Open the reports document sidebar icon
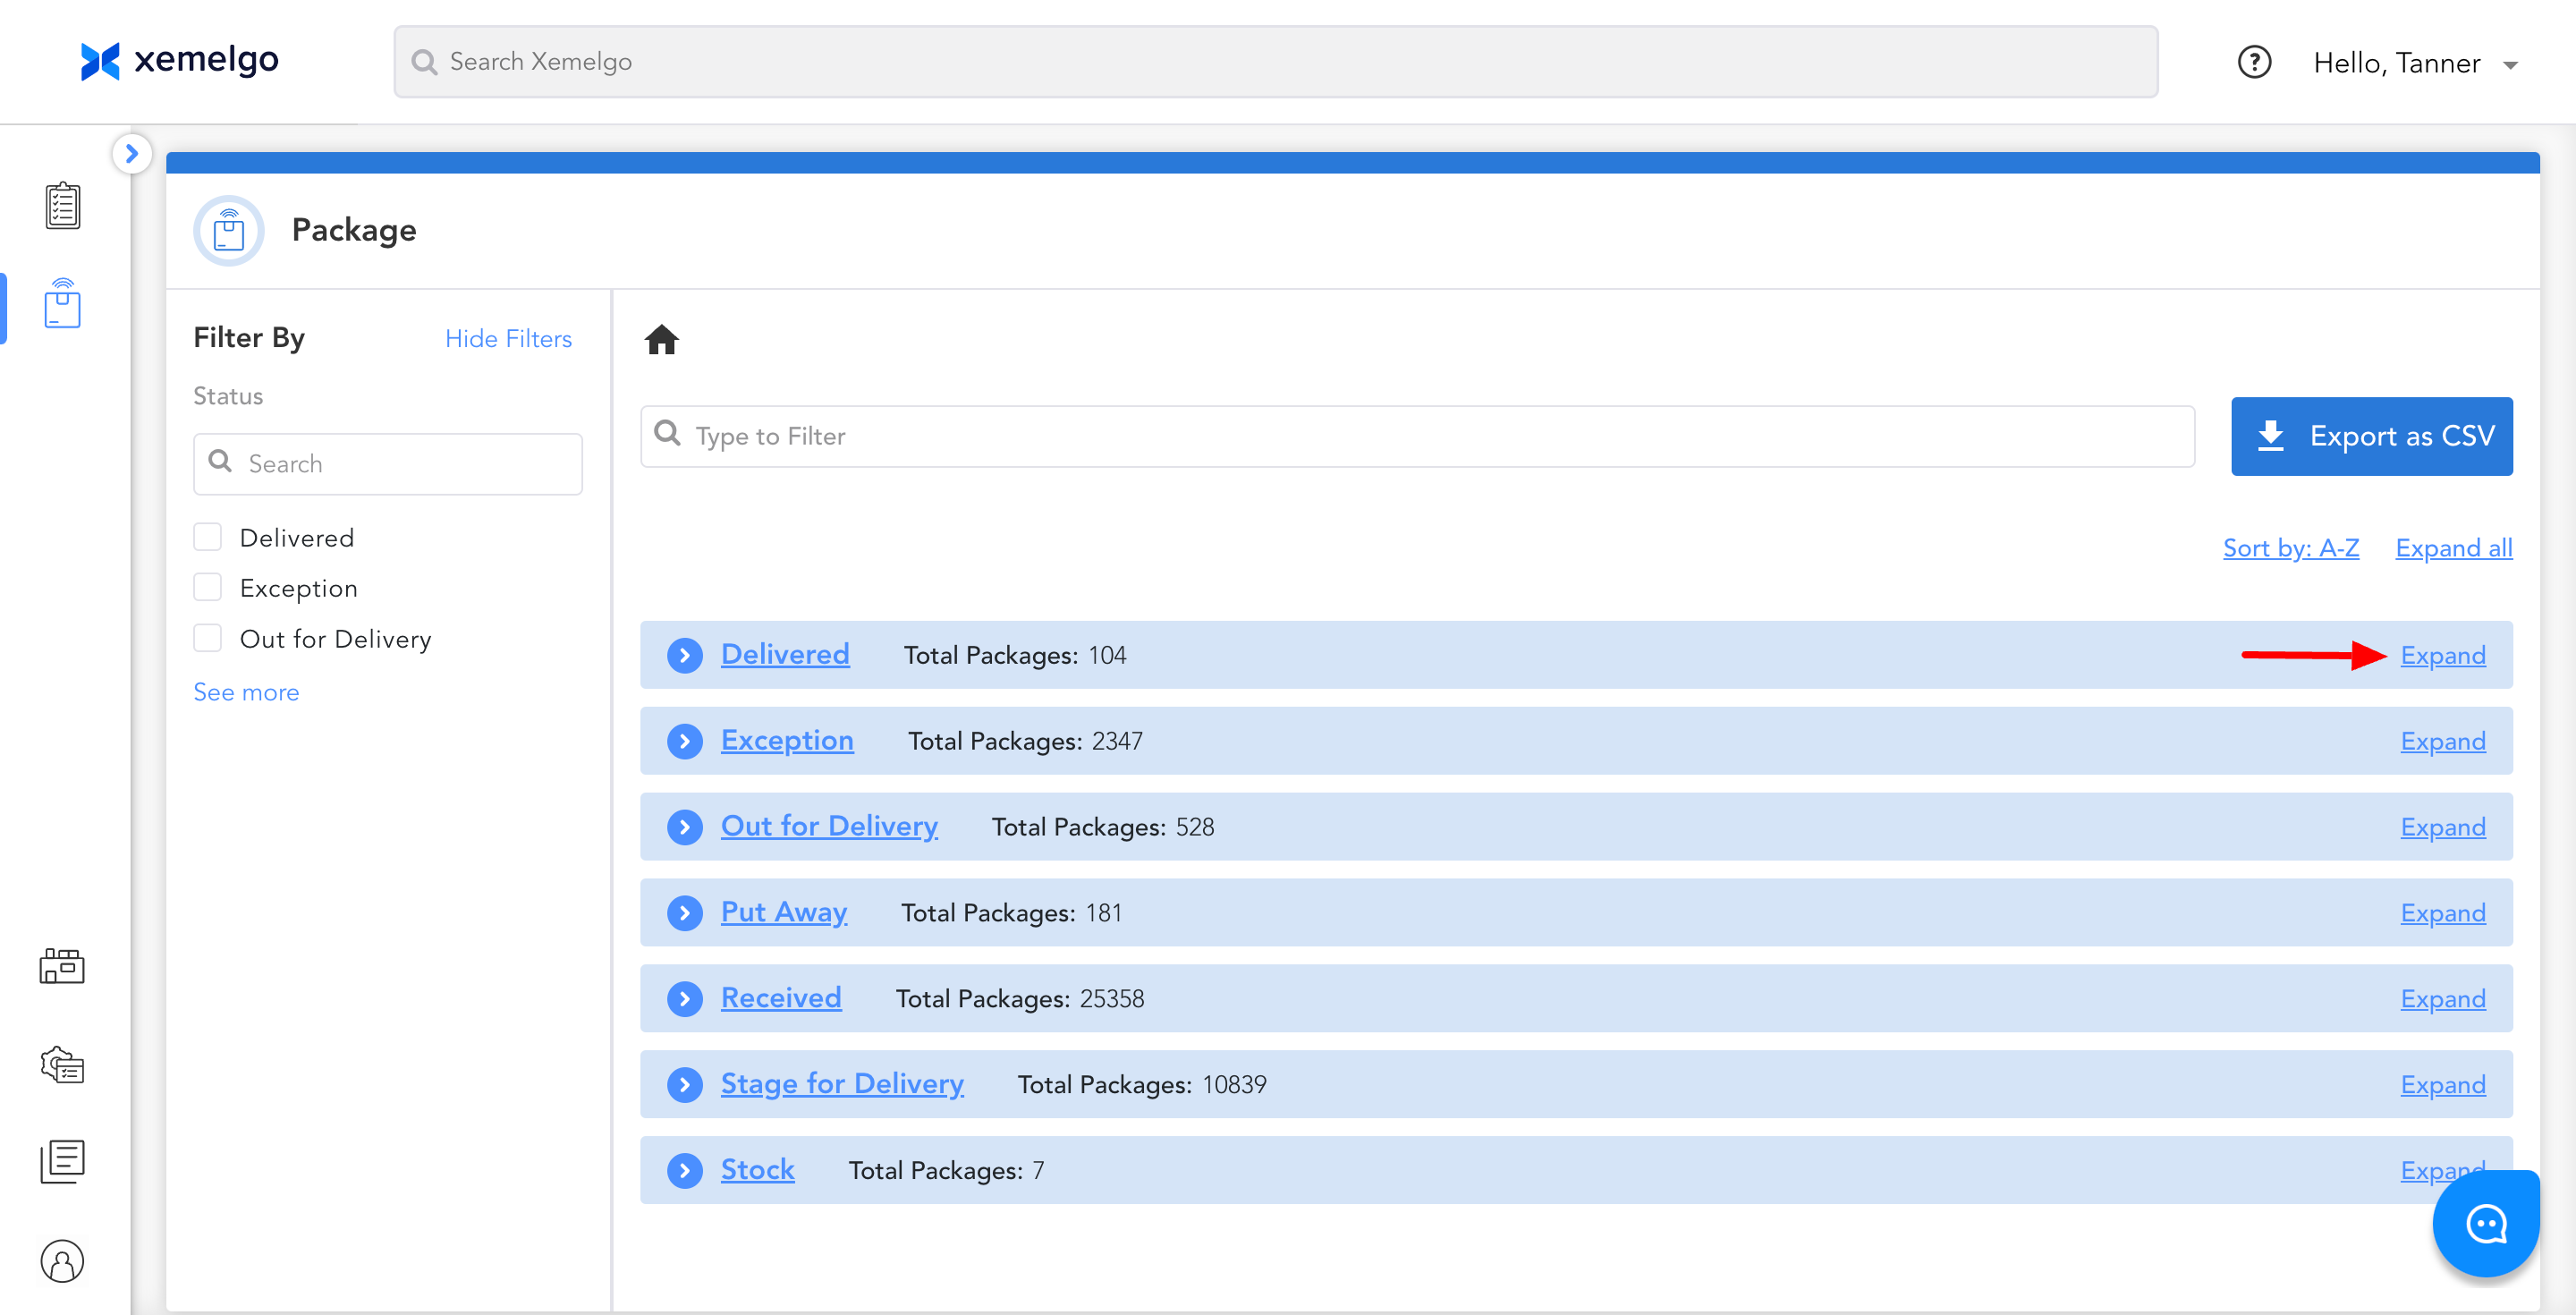Viewport: 2576px width, 1315px height. pyautogui.click(x=62, y=1161)
